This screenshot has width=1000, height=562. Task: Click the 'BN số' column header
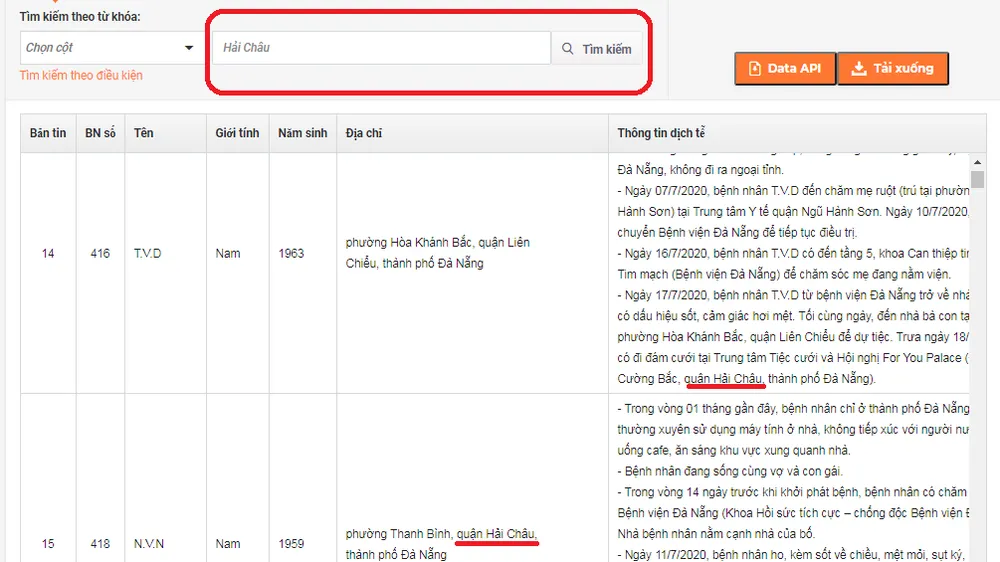(x=100, y=133)
